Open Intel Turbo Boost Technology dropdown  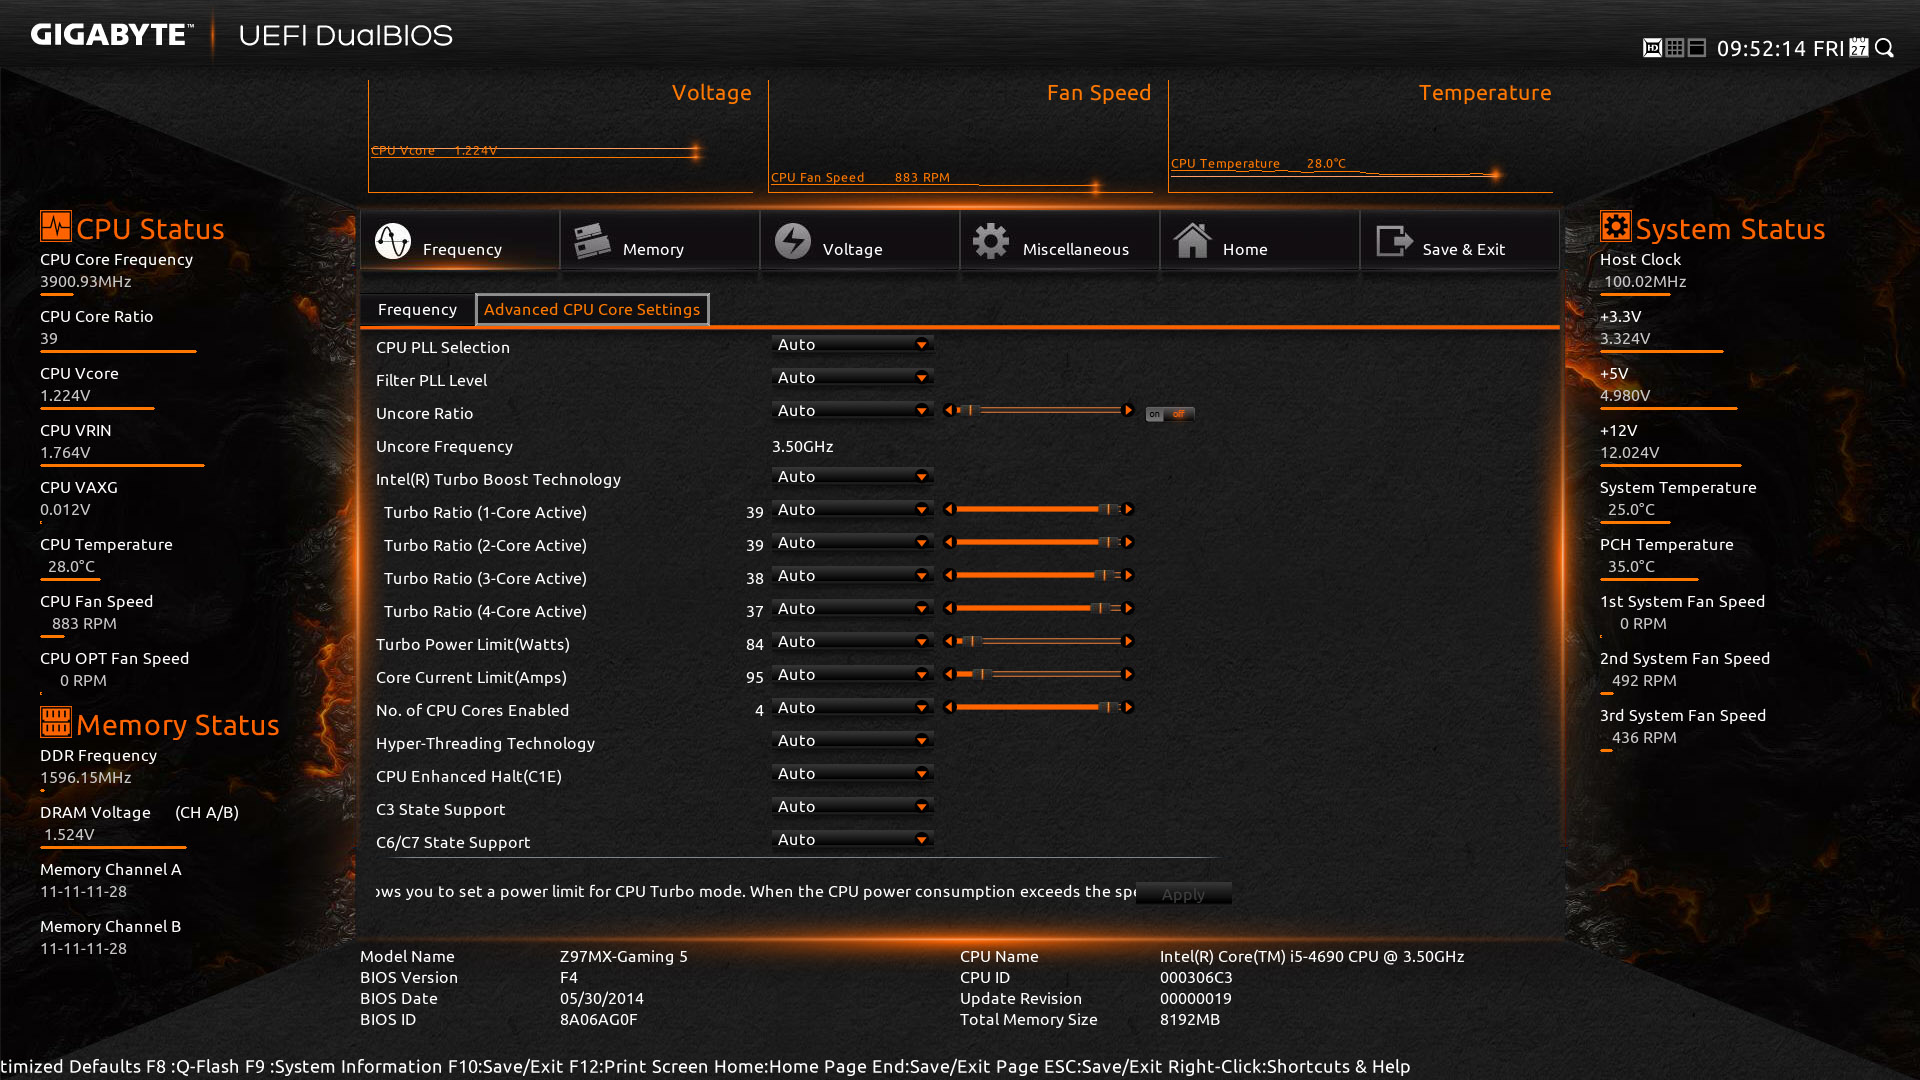(852, 477)
